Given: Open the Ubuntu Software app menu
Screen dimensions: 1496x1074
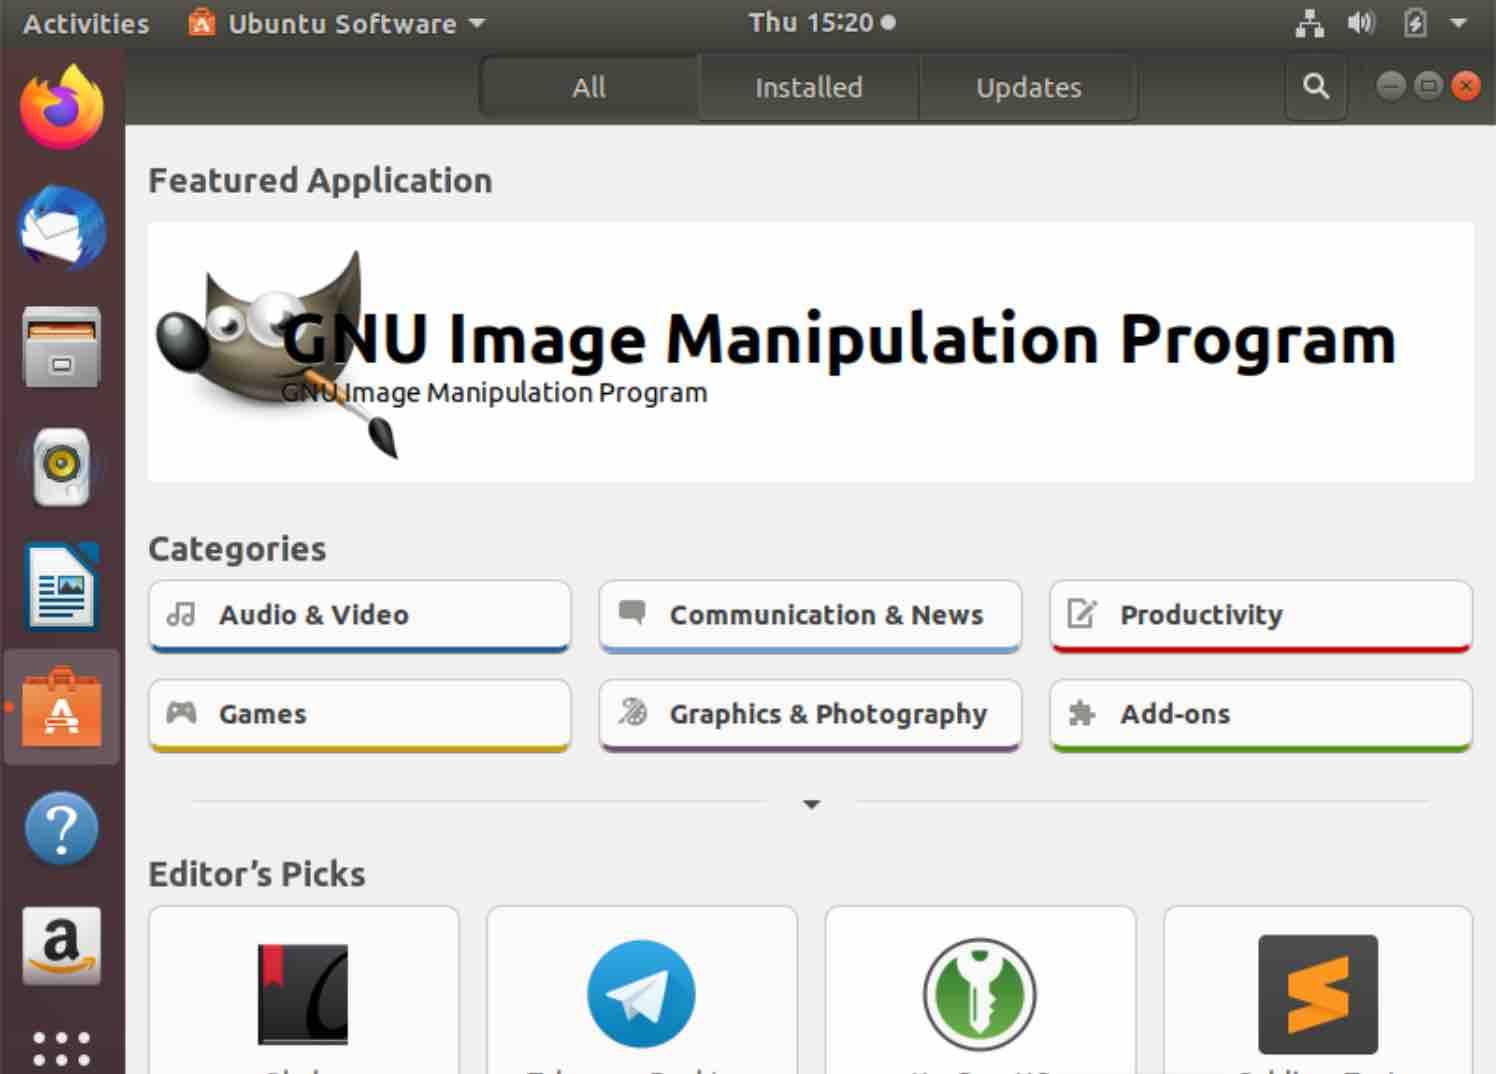Looking at the screenshot, I should point(337,23).
